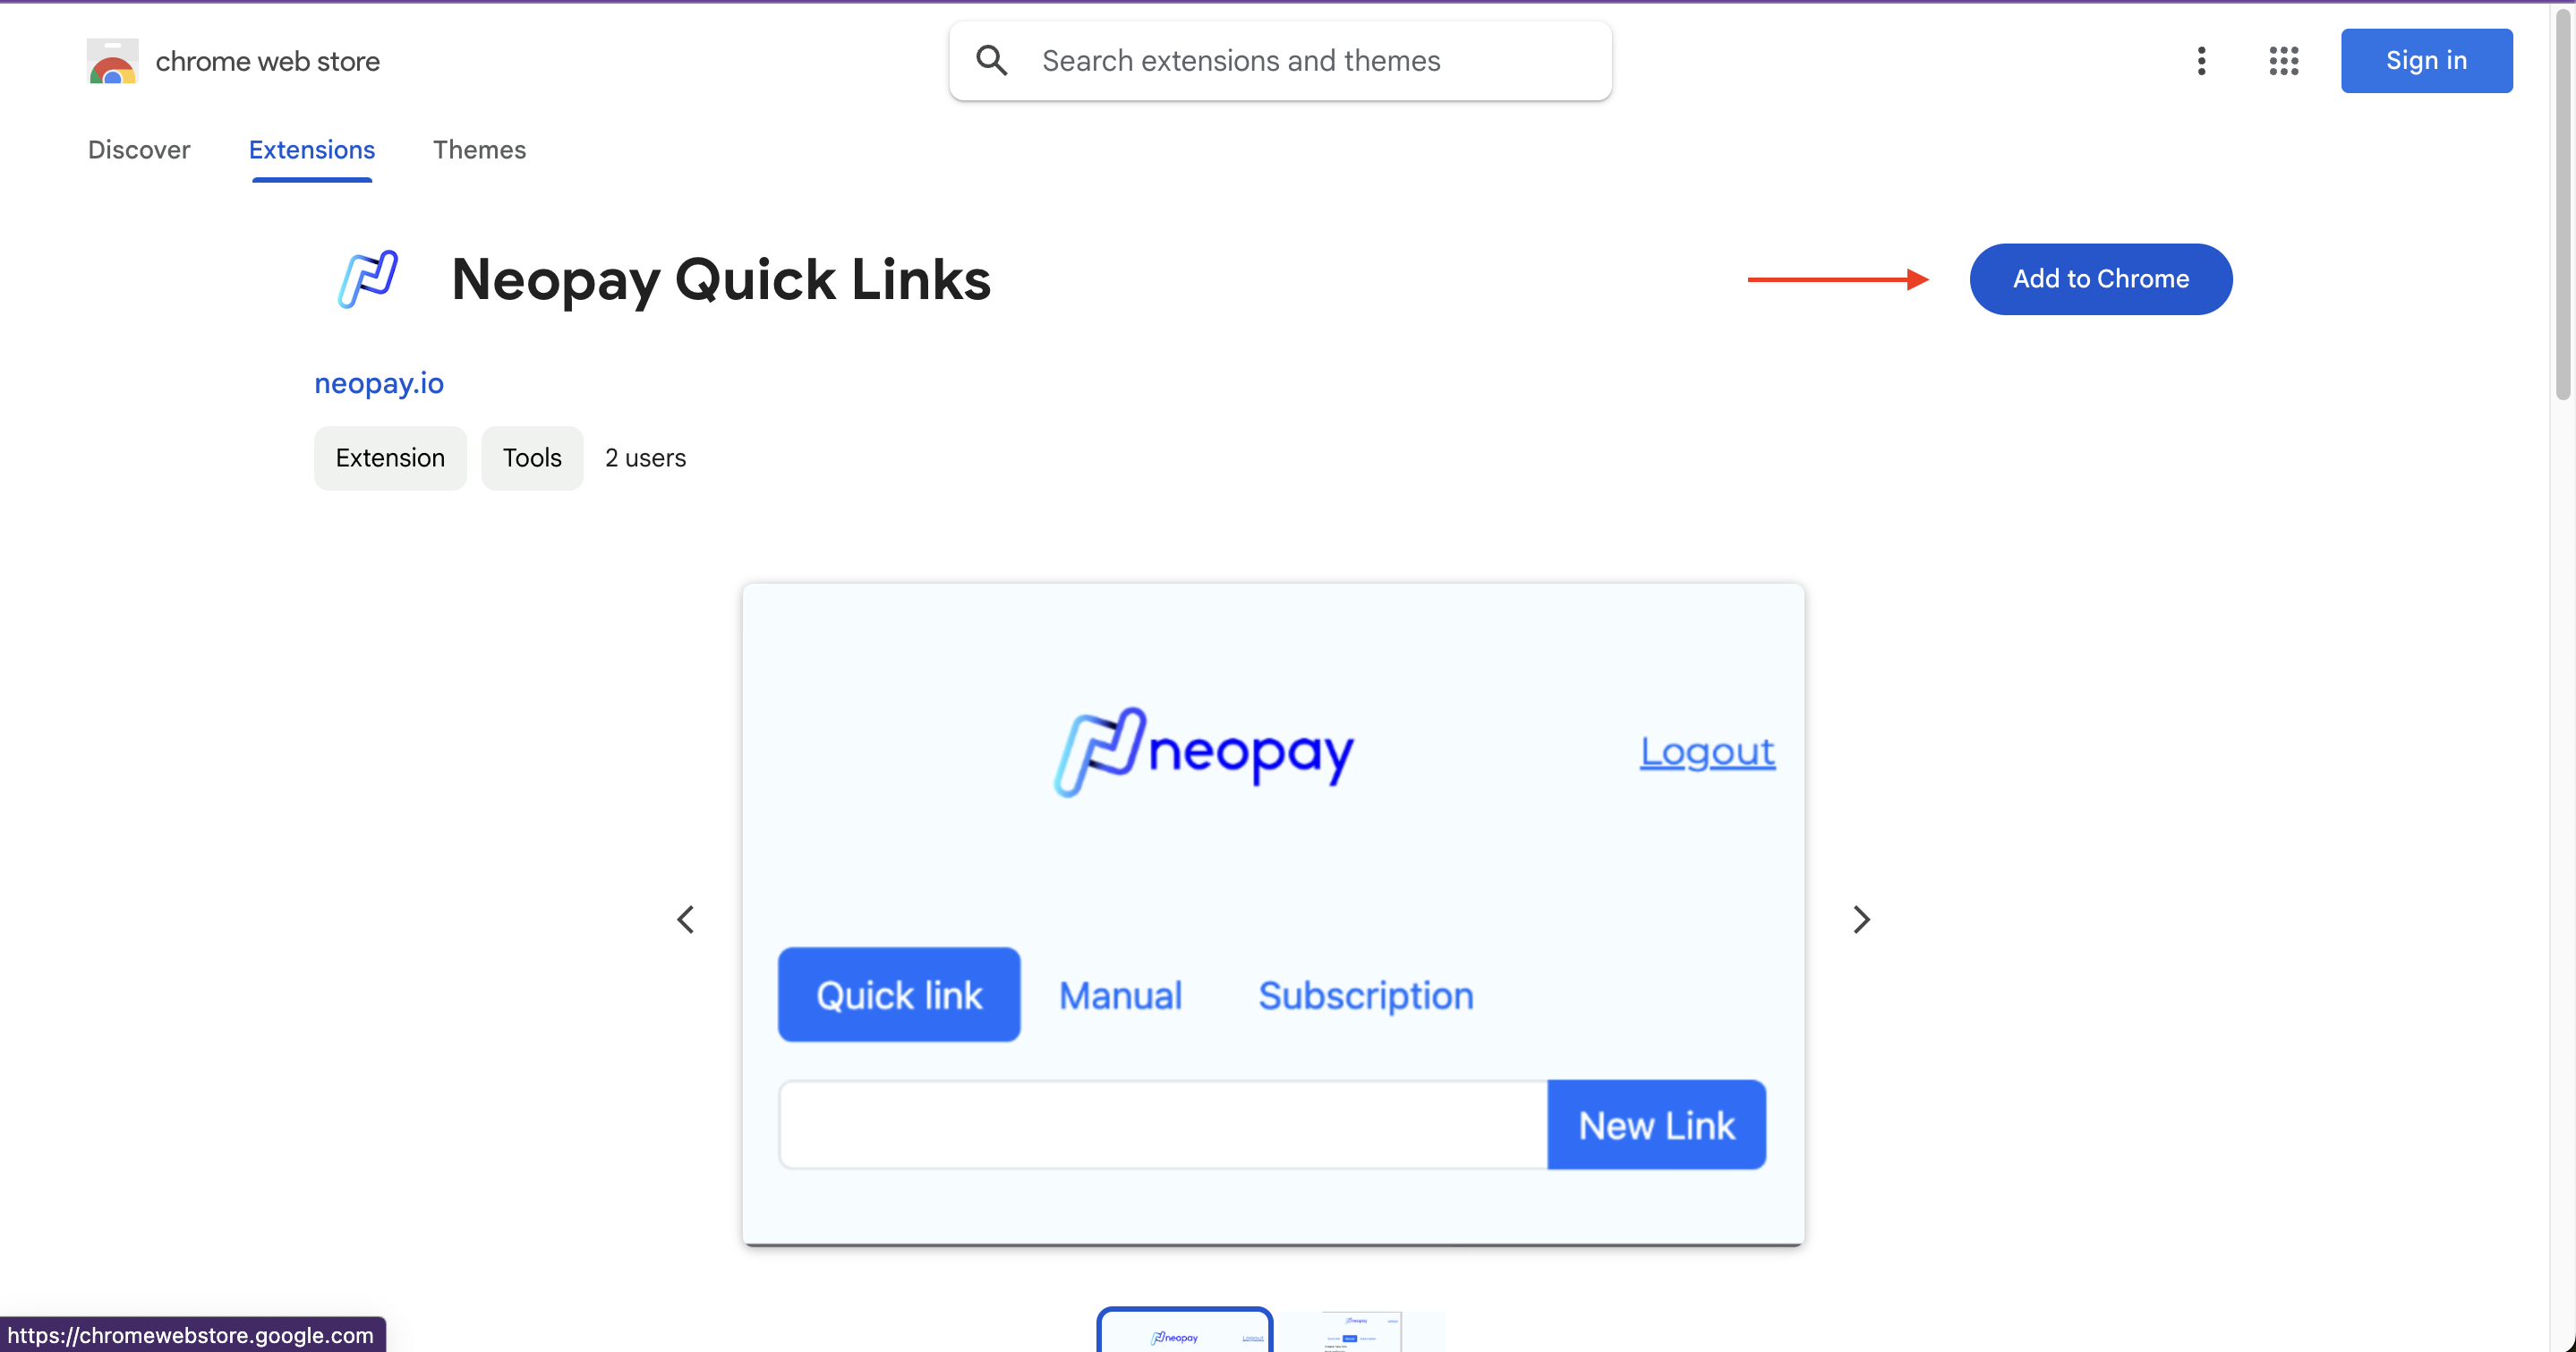Click the Logout link in extension preview
The image size is (2576, 1352).
1705,749
